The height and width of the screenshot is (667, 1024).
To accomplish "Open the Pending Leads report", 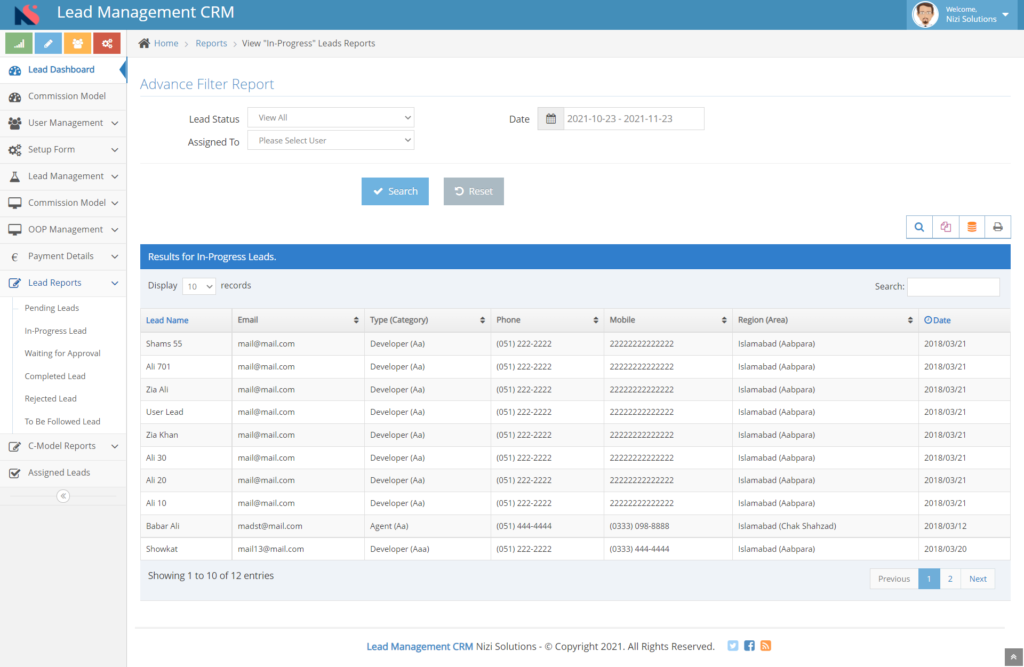I will [52, 308].
